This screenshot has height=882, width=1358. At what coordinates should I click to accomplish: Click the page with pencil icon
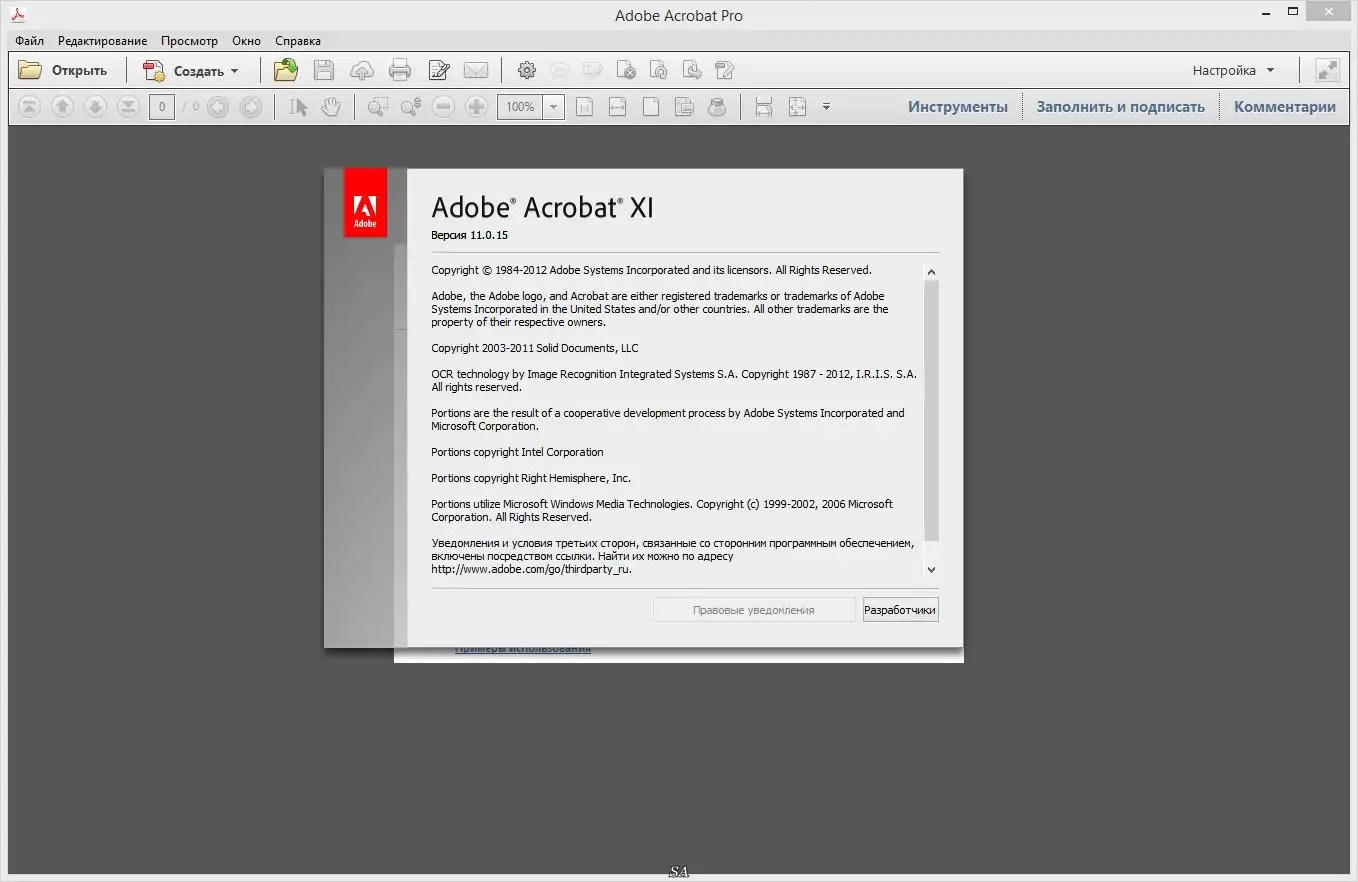point(725,70)
